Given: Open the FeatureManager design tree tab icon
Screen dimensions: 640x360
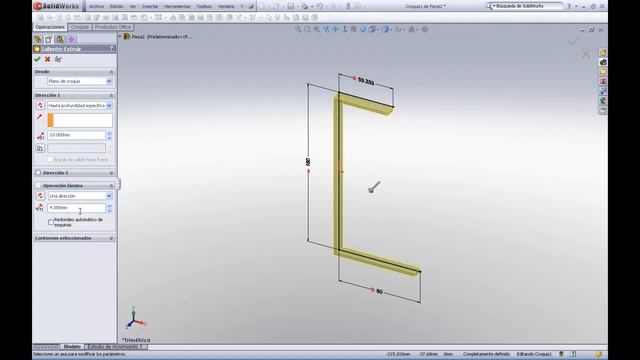Looking at the screenshot, I should click(x=38, y=39).
